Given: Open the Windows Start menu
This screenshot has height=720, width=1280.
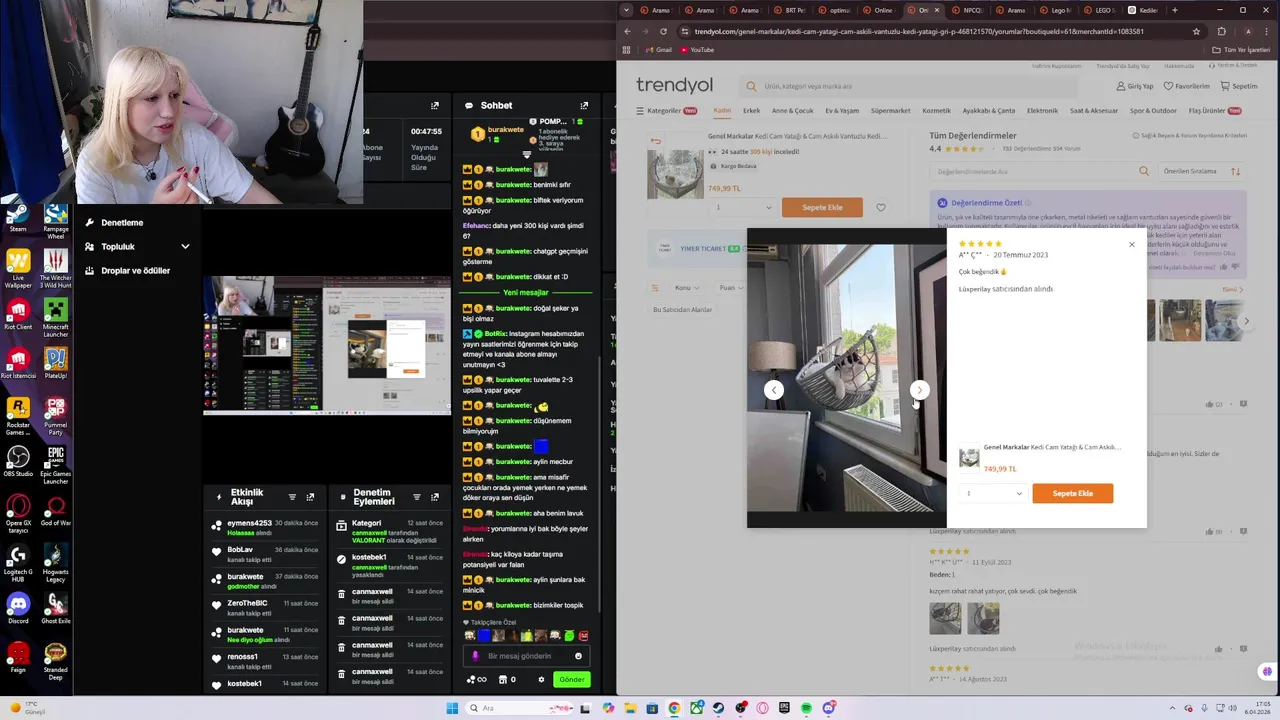Looking at the screenshot, I should coord(452,708).
